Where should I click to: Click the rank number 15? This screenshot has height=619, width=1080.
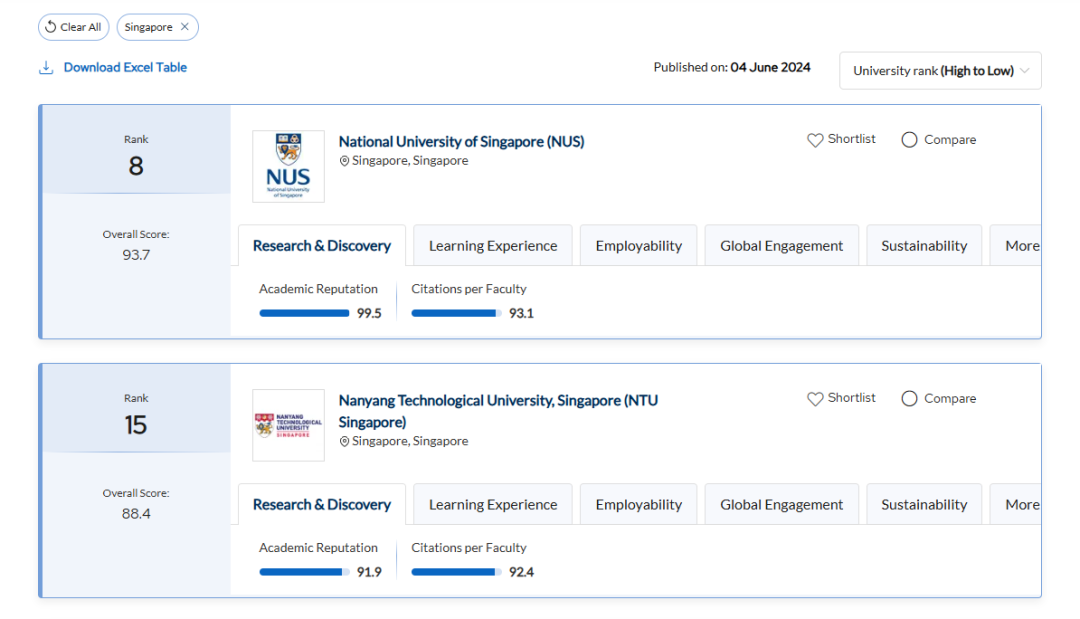click(x=136, y=425)
